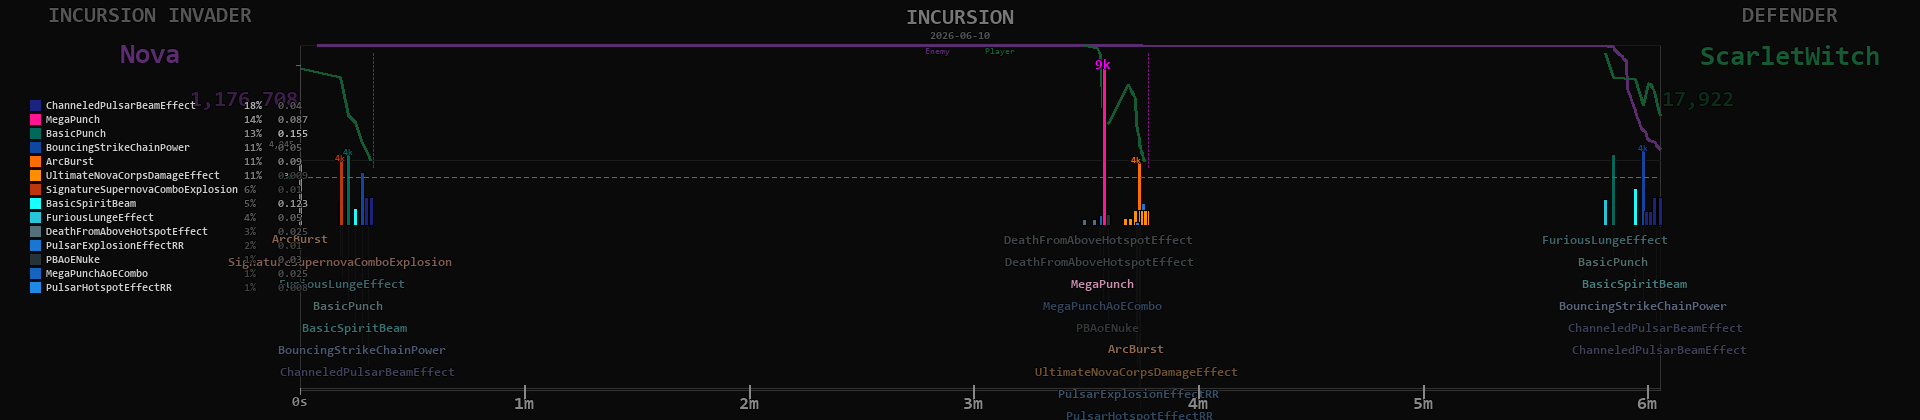The image size is (1920, 420).
Task: Select the ArcBurst label near the 4m mark
Action: click(x=1135, y=349)
